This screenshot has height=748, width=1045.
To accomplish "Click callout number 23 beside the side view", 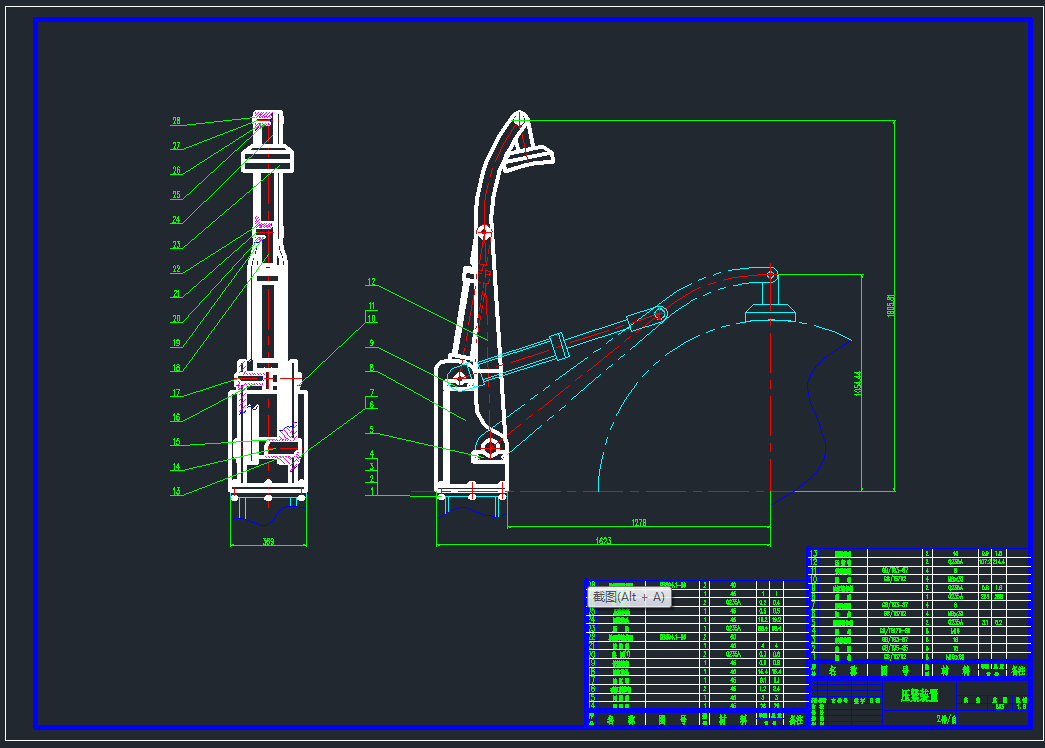I will coord(176,245).
